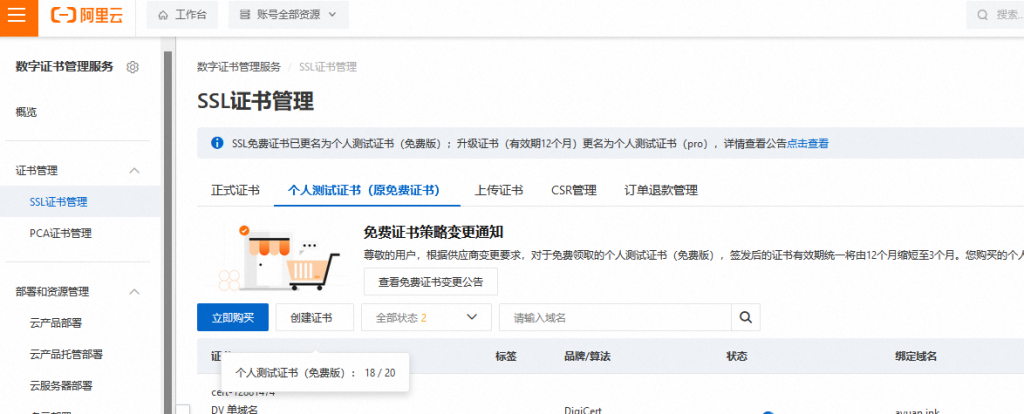The image size is (1024, 414).
Task: Open PCA证书管理 in the sidebar
Action: (x=61, y=233)
